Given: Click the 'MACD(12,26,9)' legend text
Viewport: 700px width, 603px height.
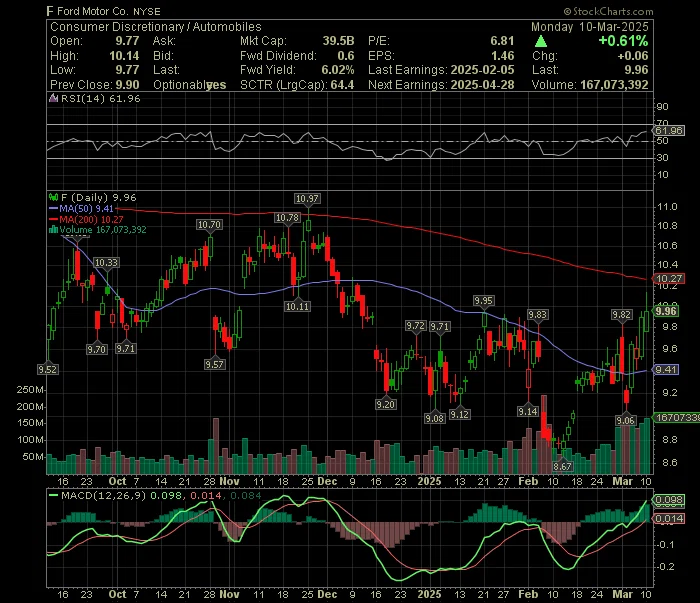Looking at the screenshot, I should point(103,496).
